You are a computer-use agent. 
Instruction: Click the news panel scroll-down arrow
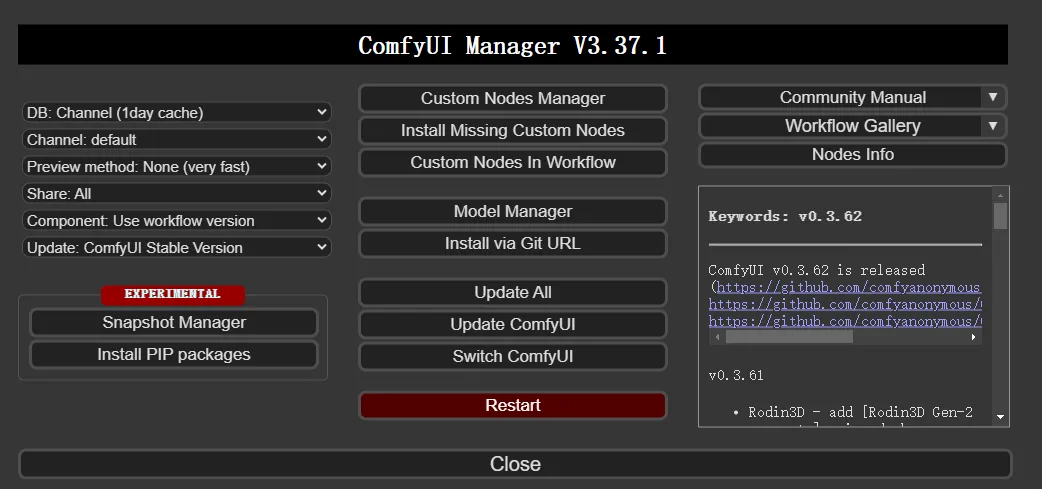[1000, 416]
